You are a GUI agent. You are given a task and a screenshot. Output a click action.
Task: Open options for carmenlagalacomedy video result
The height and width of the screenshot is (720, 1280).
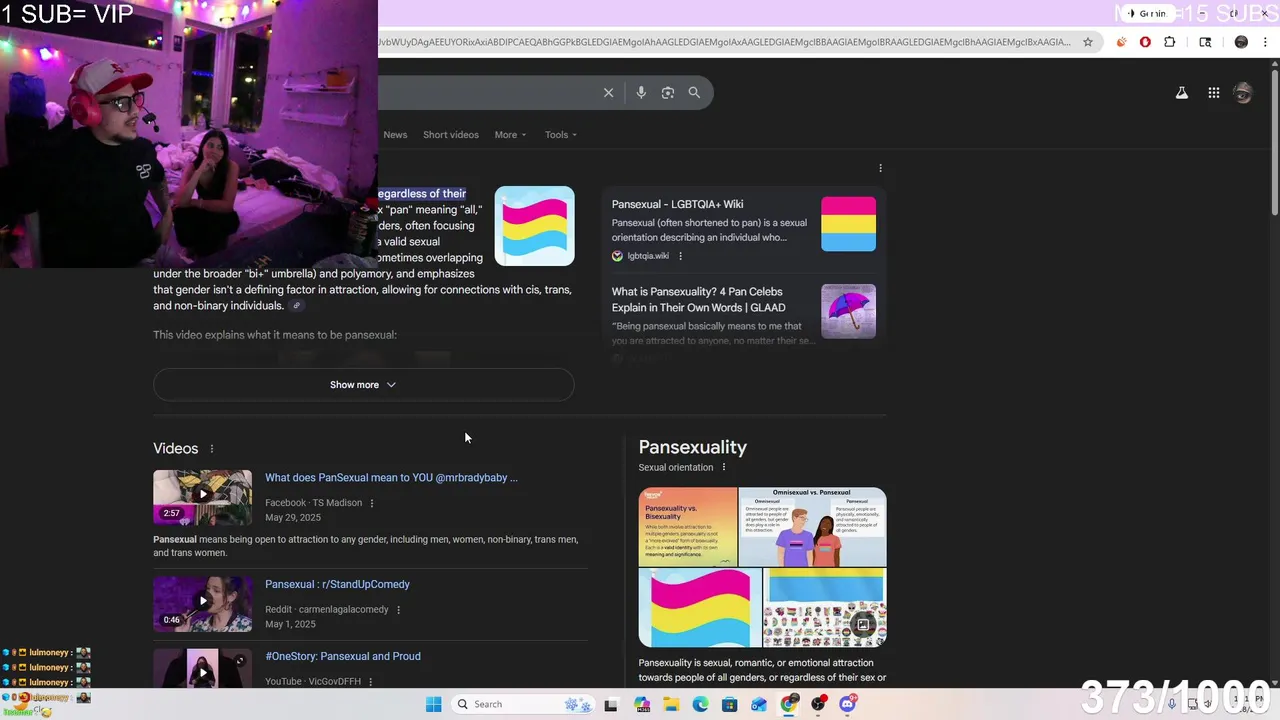(398, 610)
